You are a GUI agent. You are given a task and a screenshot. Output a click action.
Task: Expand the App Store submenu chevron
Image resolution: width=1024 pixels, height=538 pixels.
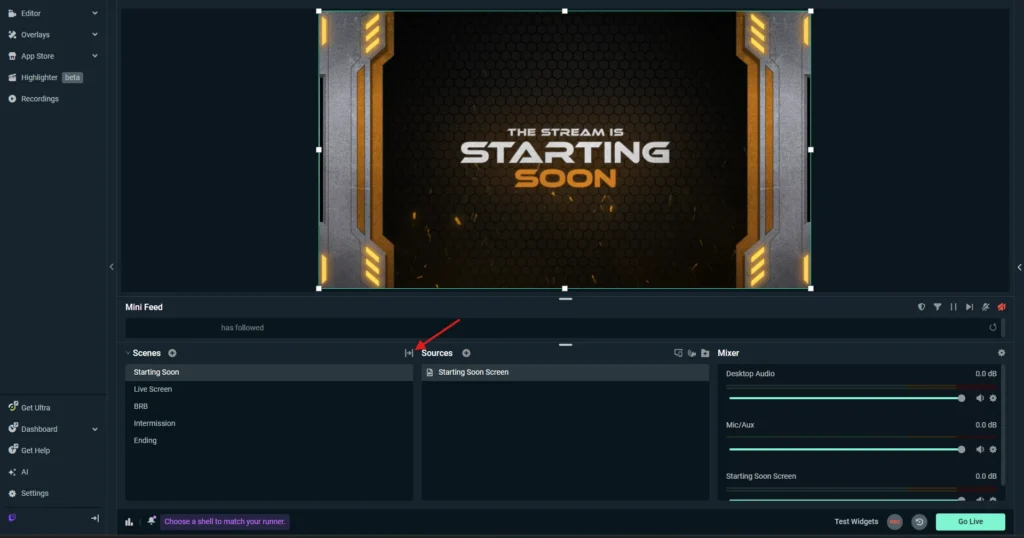pos(95,56)
